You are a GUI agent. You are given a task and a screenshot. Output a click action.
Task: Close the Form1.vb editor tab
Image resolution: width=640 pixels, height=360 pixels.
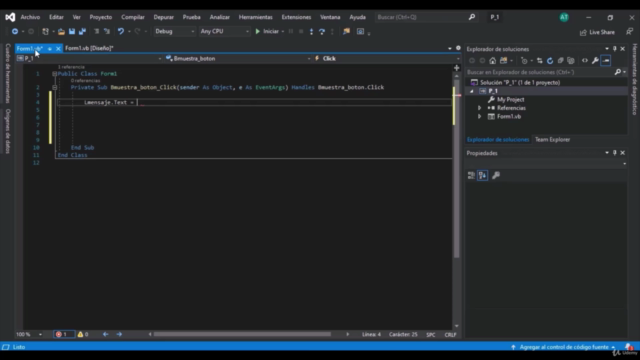click(x=58, y=49)
